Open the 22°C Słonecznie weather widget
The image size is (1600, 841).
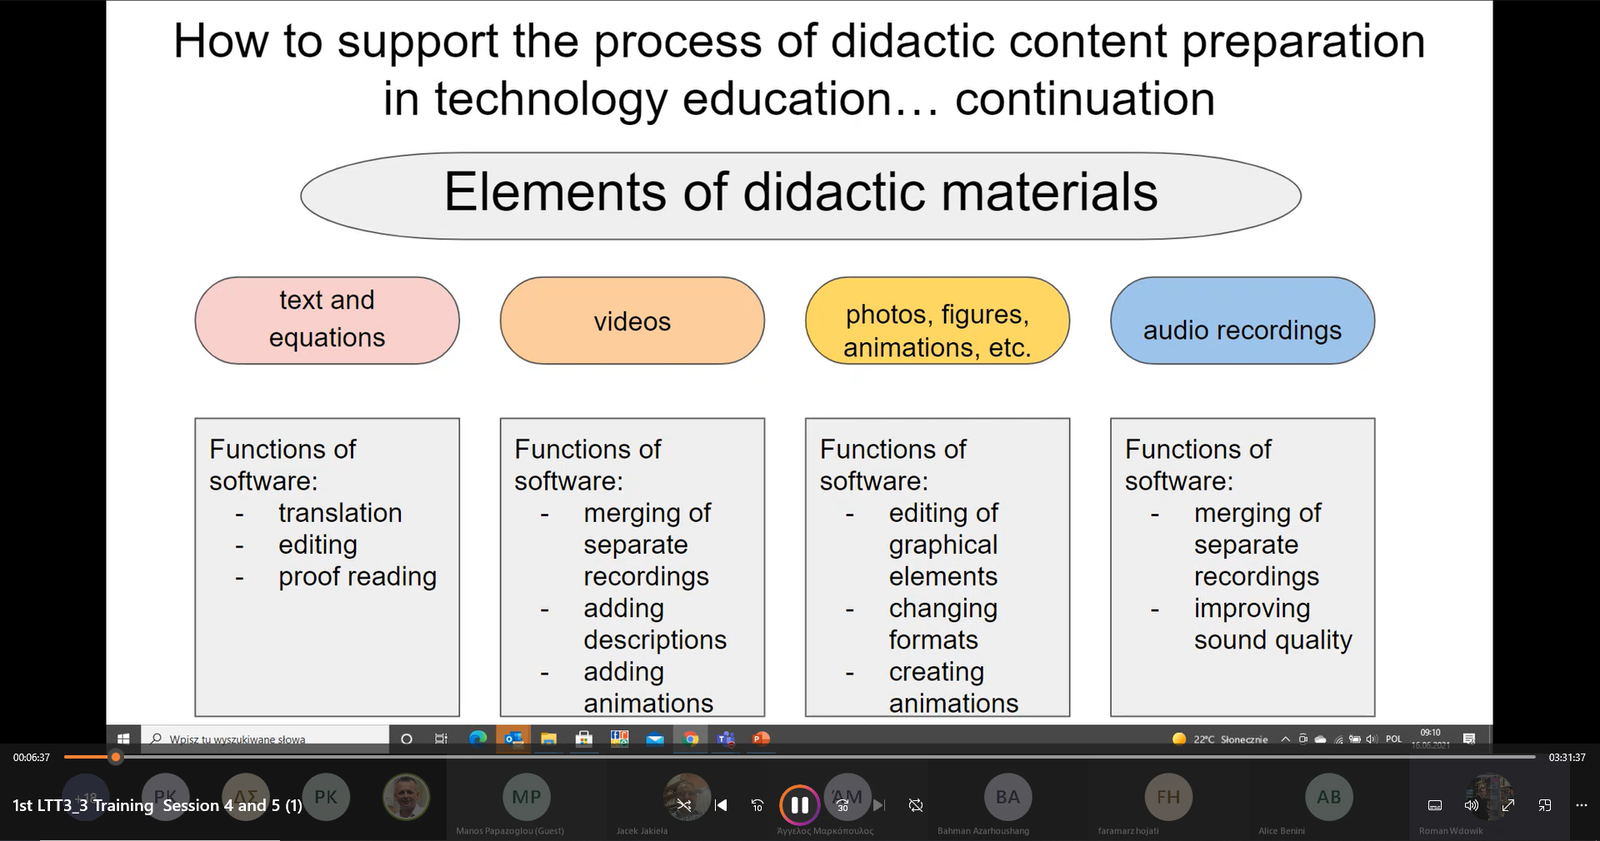pos(1220,739)
